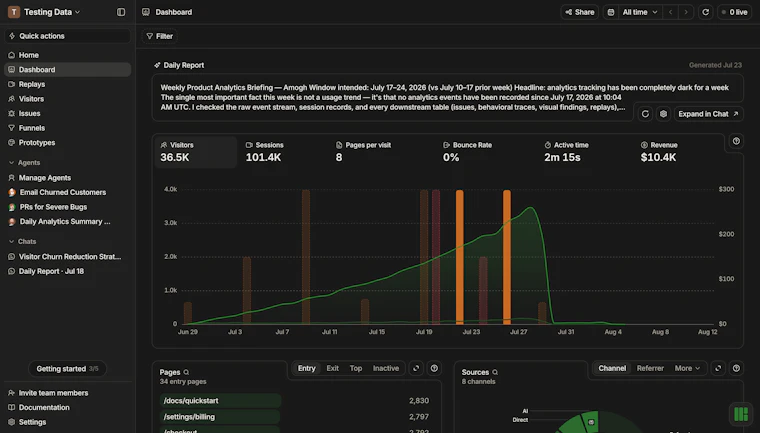Switch Pages panel to Entry tab
Image resolution: width=760 pixels, height=433 pixels.
click(306, 369)
